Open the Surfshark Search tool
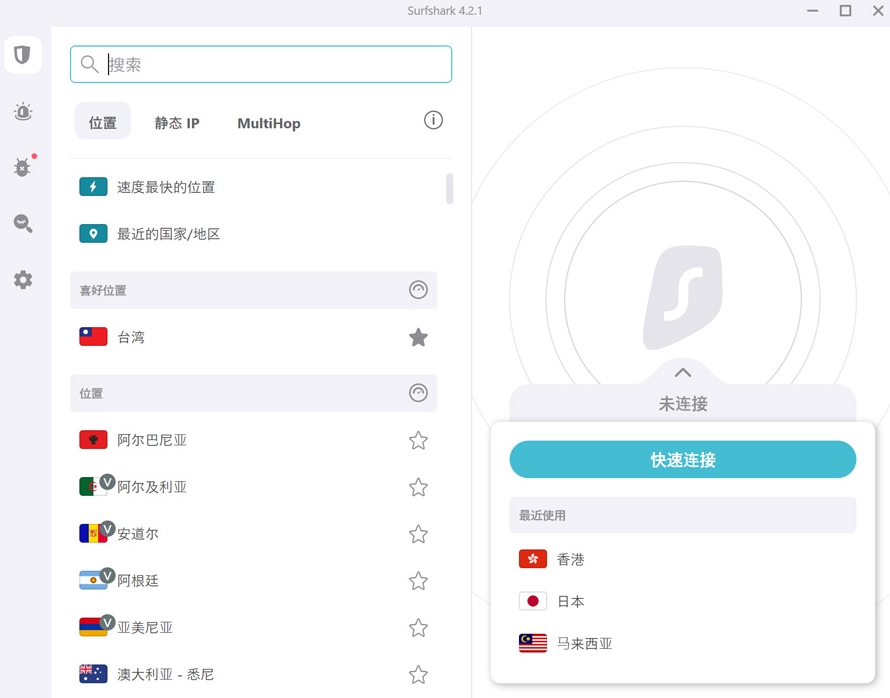890x698 pixels. point(22,223)
